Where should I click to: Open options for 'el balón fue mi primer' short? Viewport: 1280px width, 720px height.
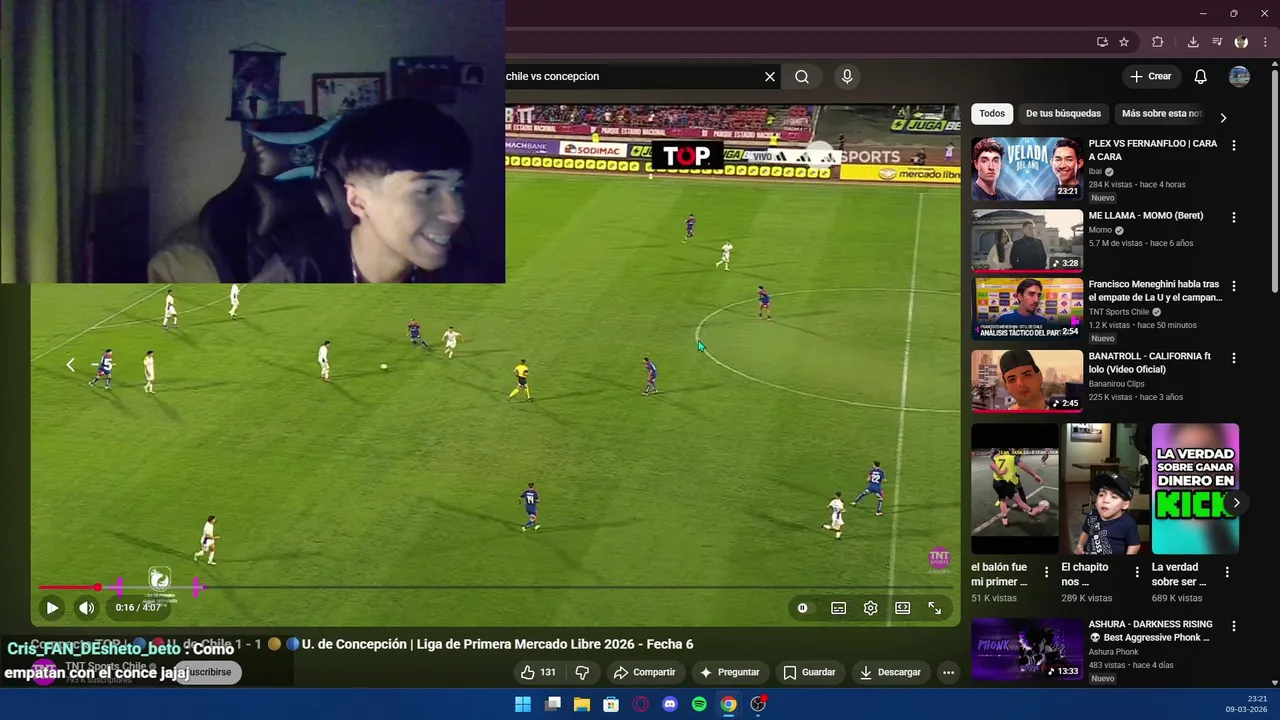(x=1047, y=572)
